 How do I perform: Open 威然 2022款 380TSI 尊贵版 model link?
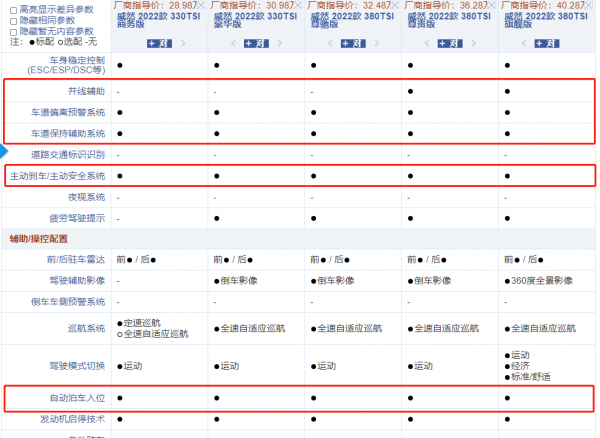(x=449, y=20)
